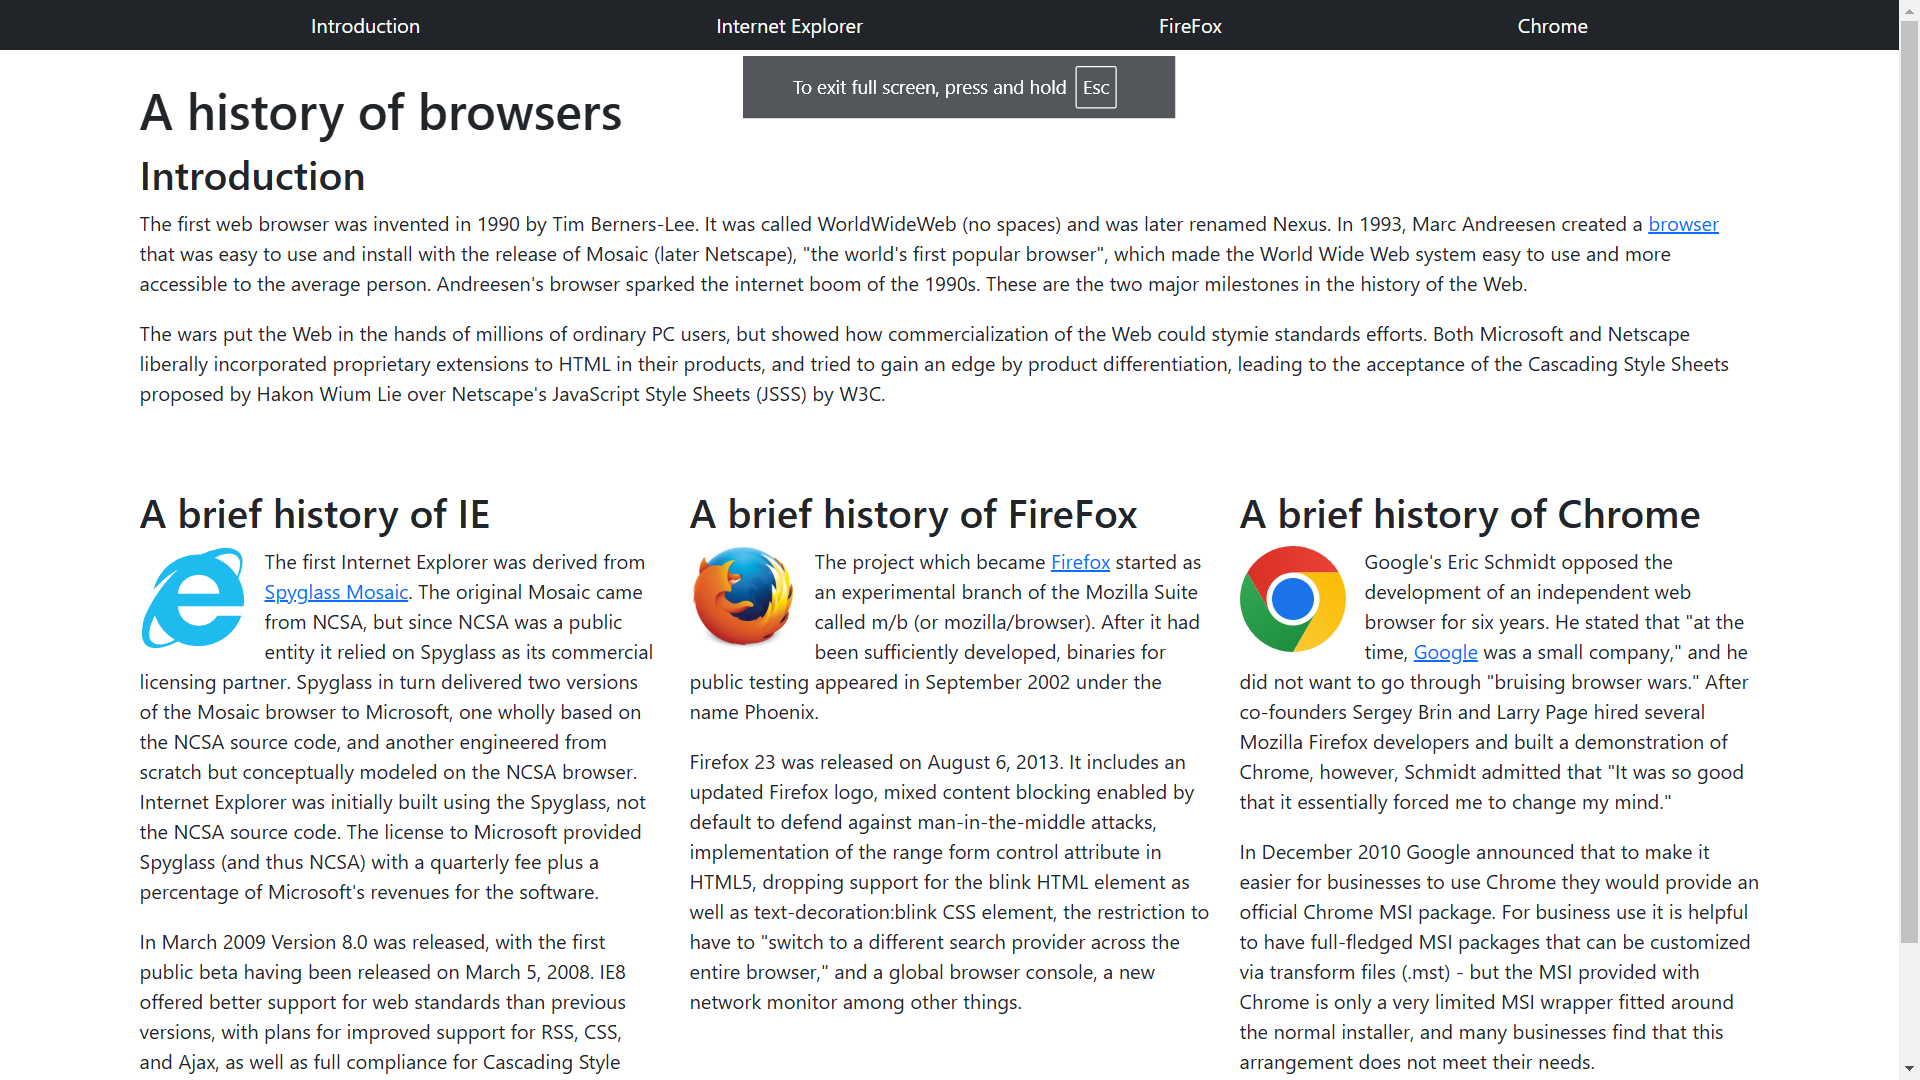The height and width of the screenshot is (1080, 1920).
Task: Jump to Chrome via the navbar
Action: pyautogui.click(x=1552, y=26)
